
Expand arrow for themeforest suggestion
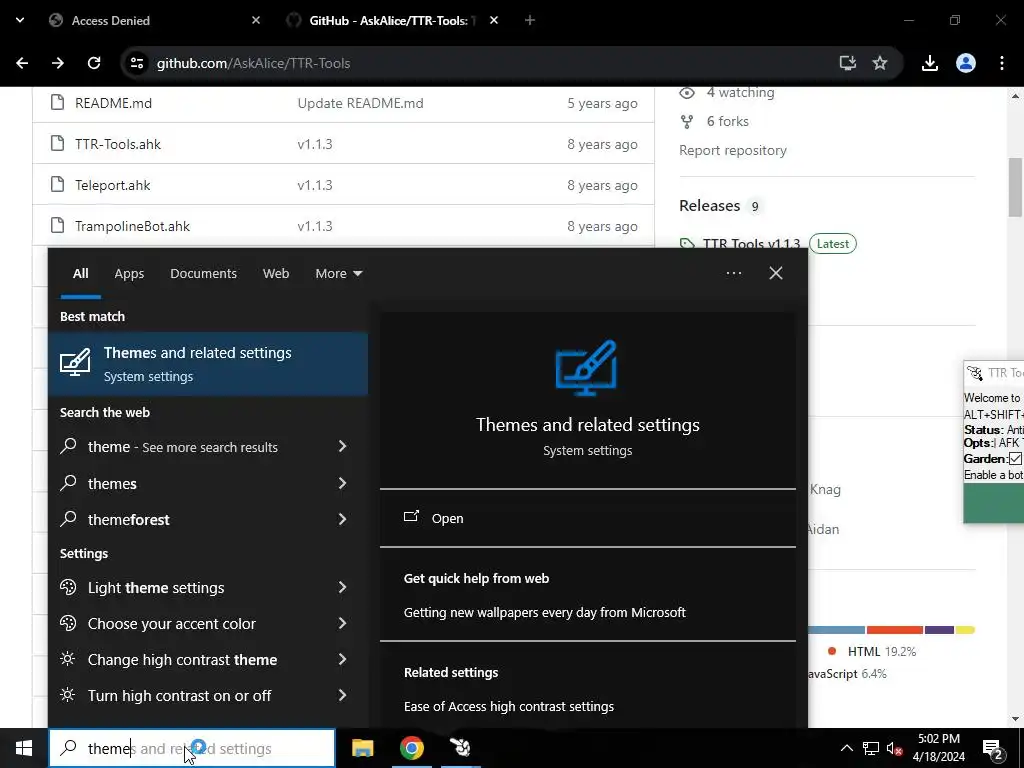click(x=342, y=519)
